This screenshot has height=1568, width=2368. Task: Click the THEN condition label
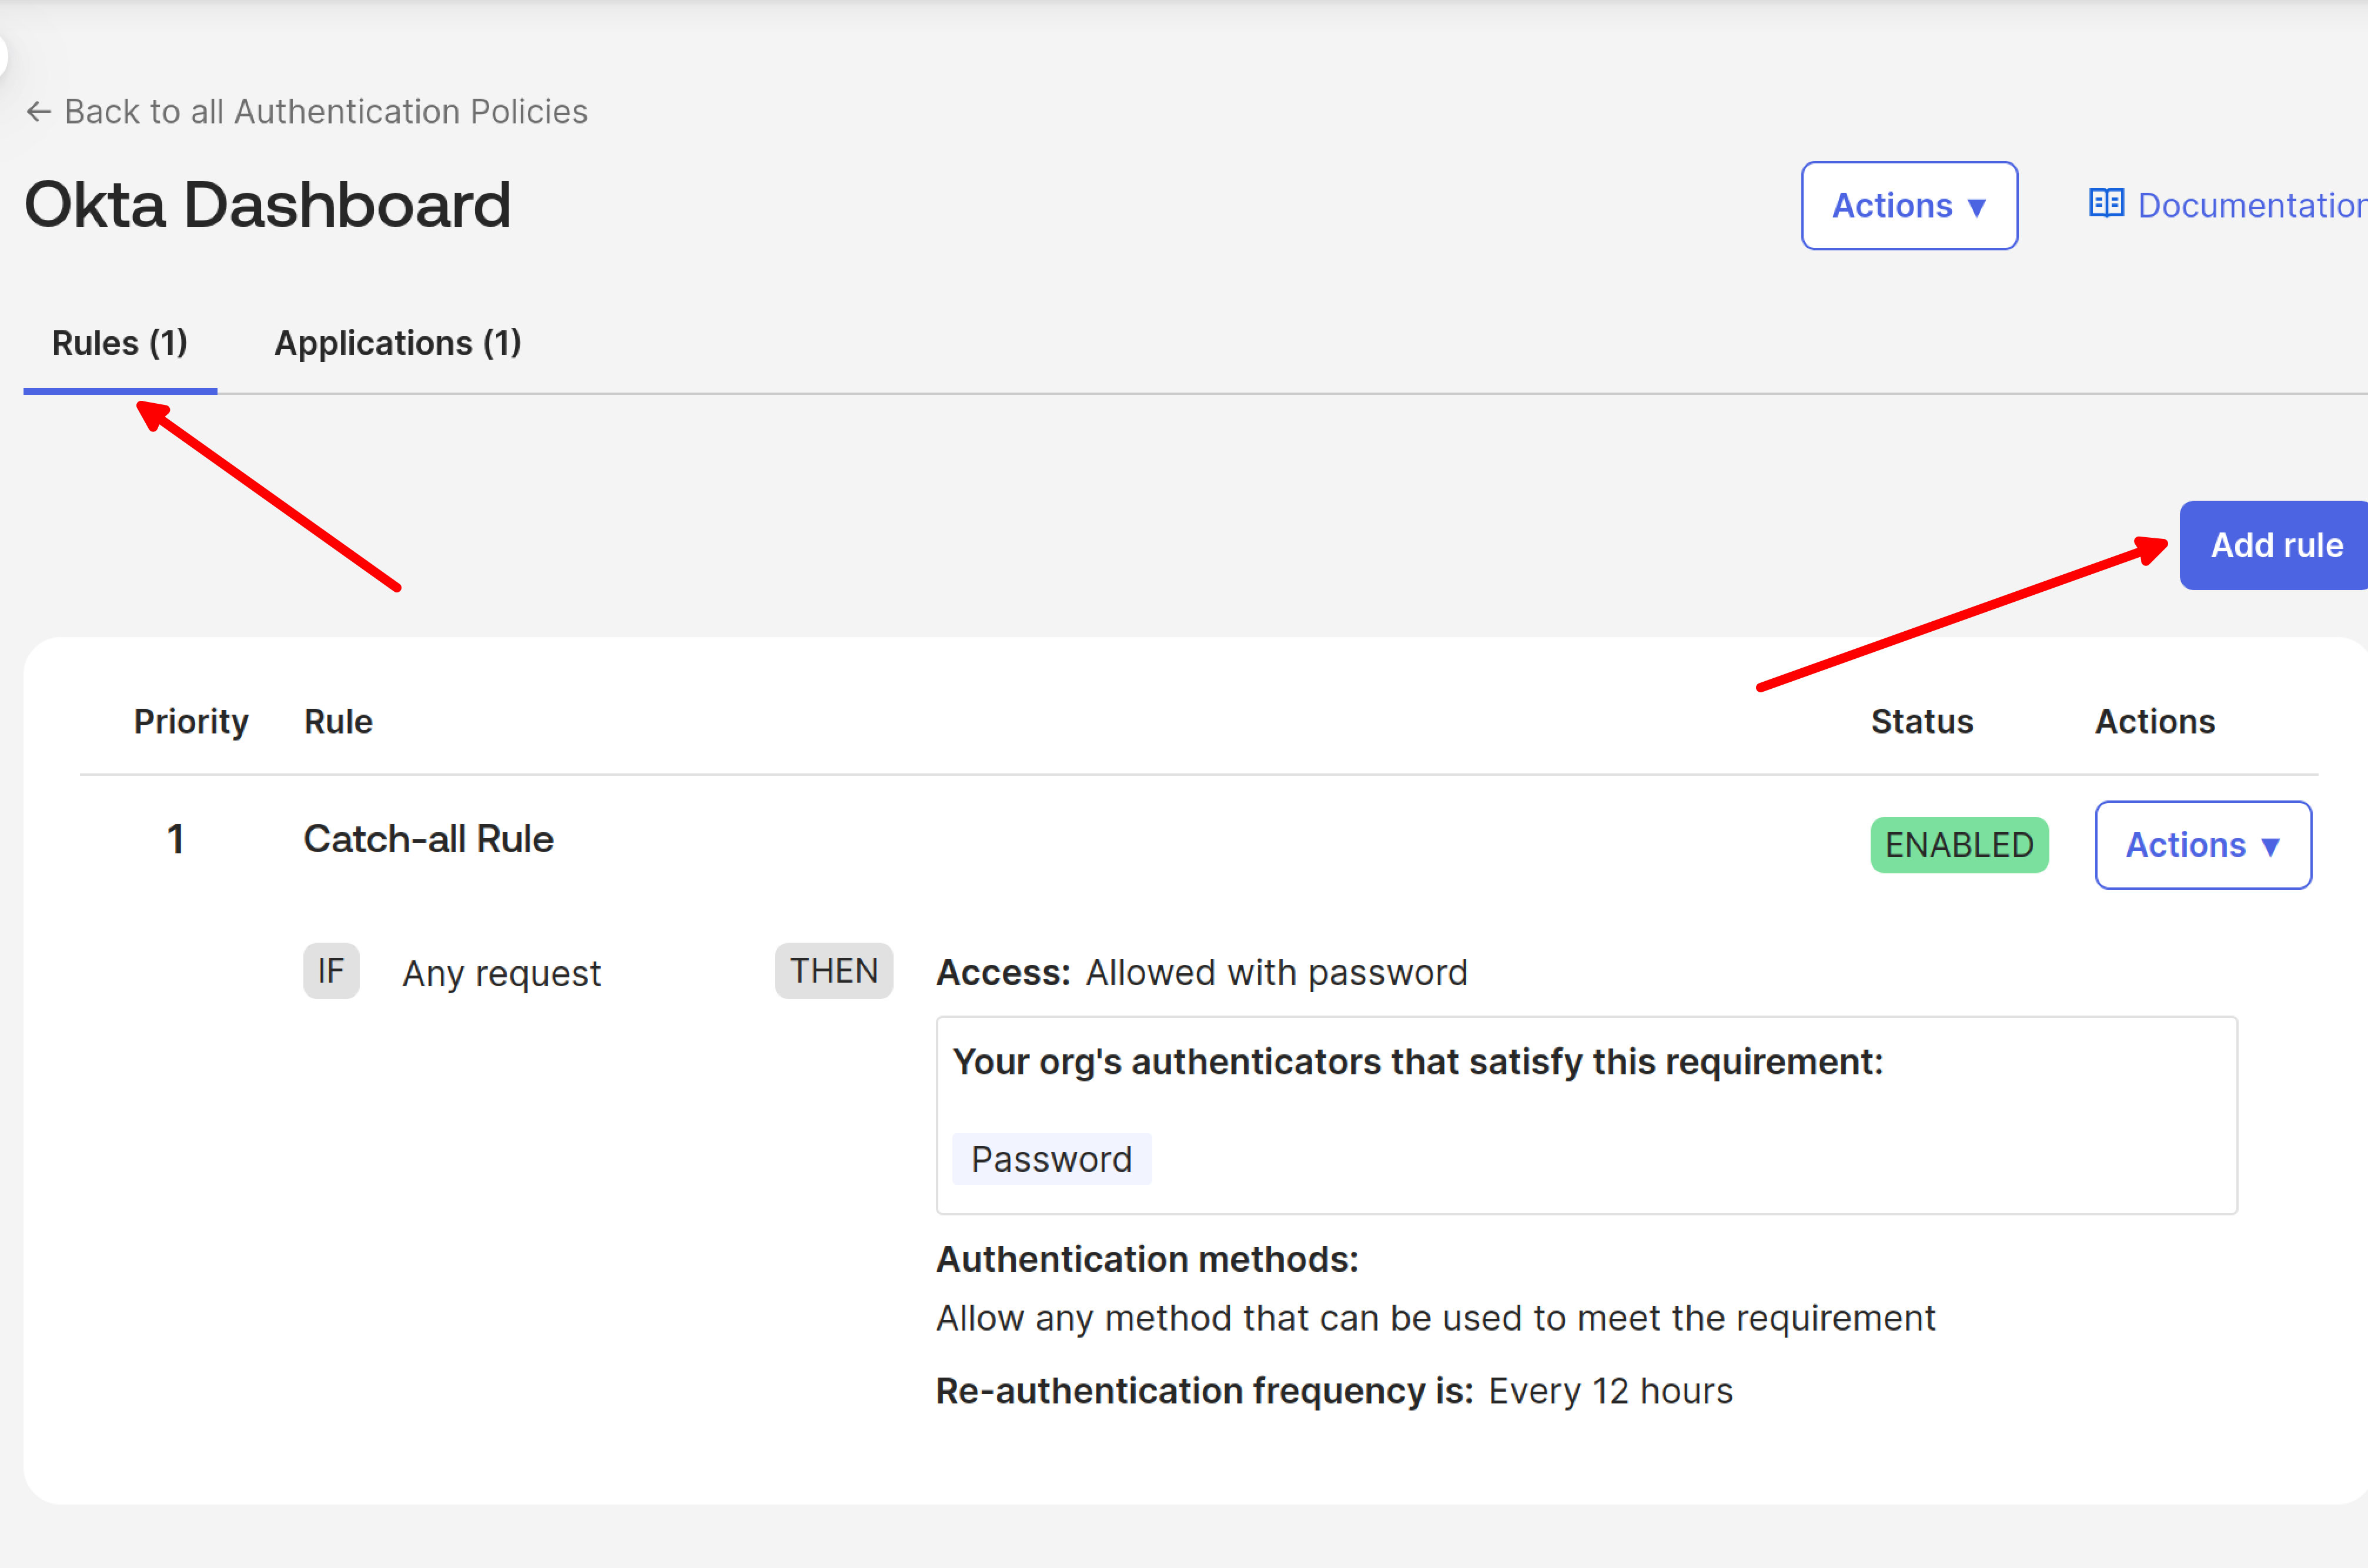pyautogui.click(x=833, y=971)
